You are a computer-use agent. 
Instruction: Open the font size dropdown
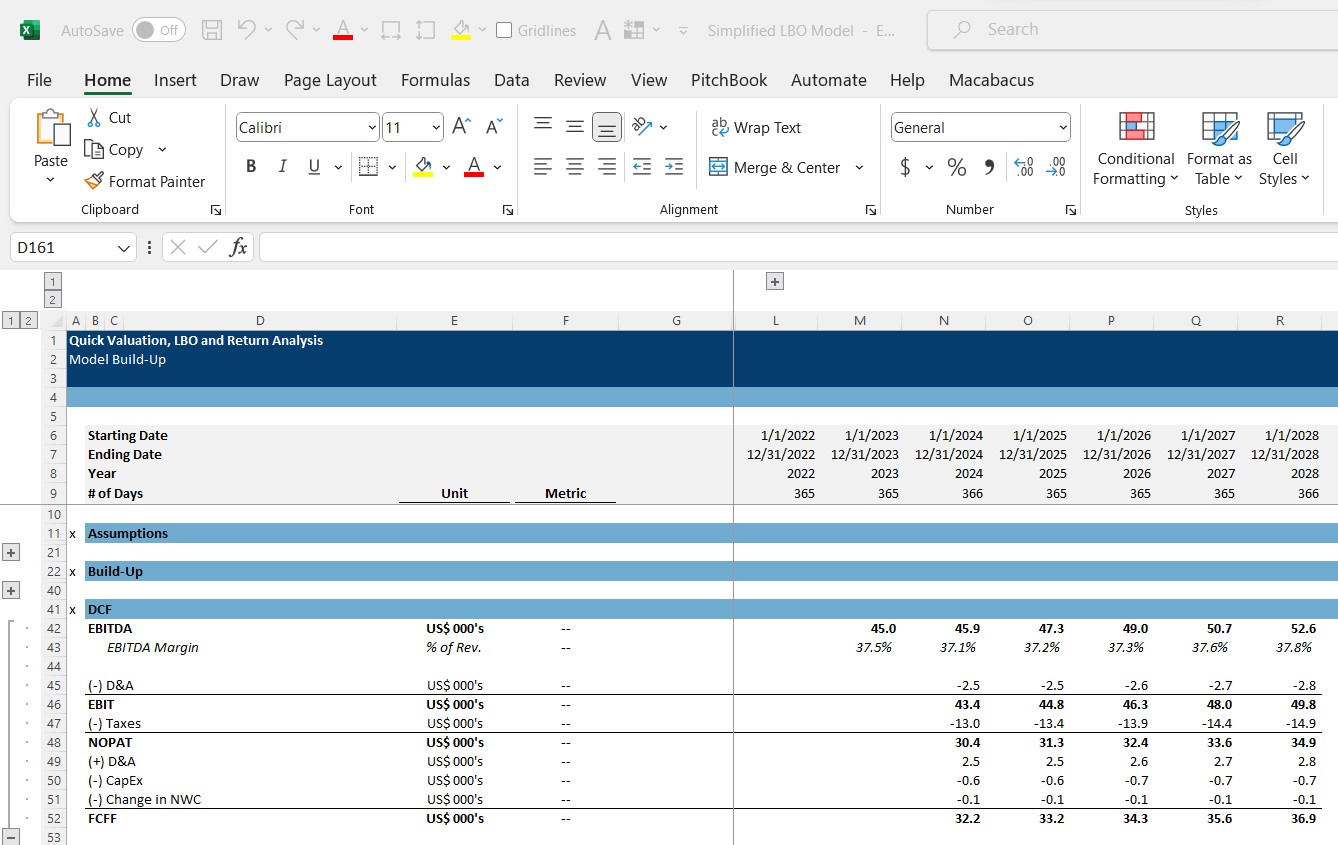pos(436,127)
